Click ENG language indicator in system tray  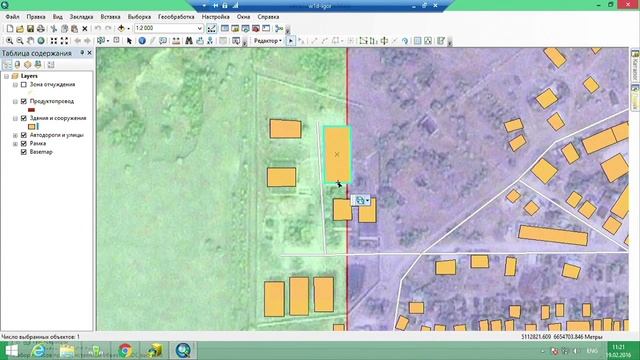(592, 351)
